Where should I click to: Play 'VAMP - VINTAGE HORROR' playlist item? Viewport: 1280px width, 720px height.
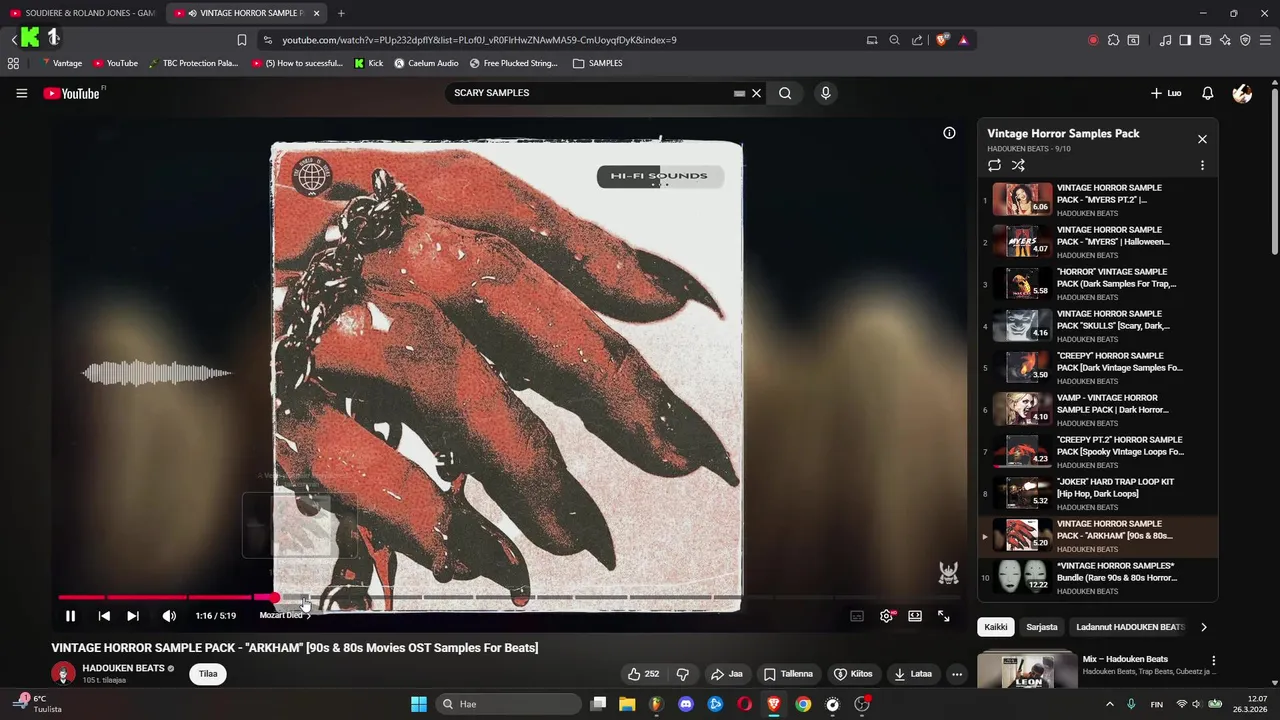pos(1097,410)
